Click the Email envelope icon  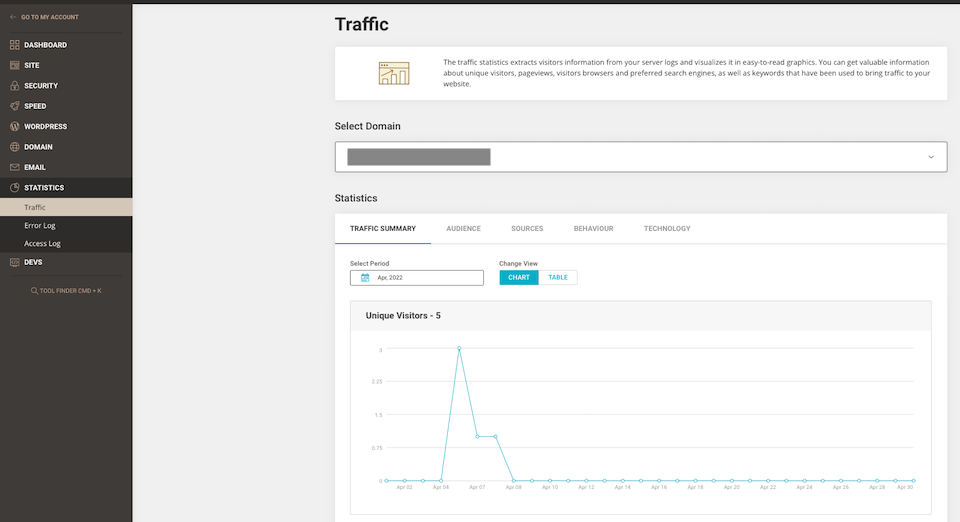pyautogui.click(x=15, y=167)
